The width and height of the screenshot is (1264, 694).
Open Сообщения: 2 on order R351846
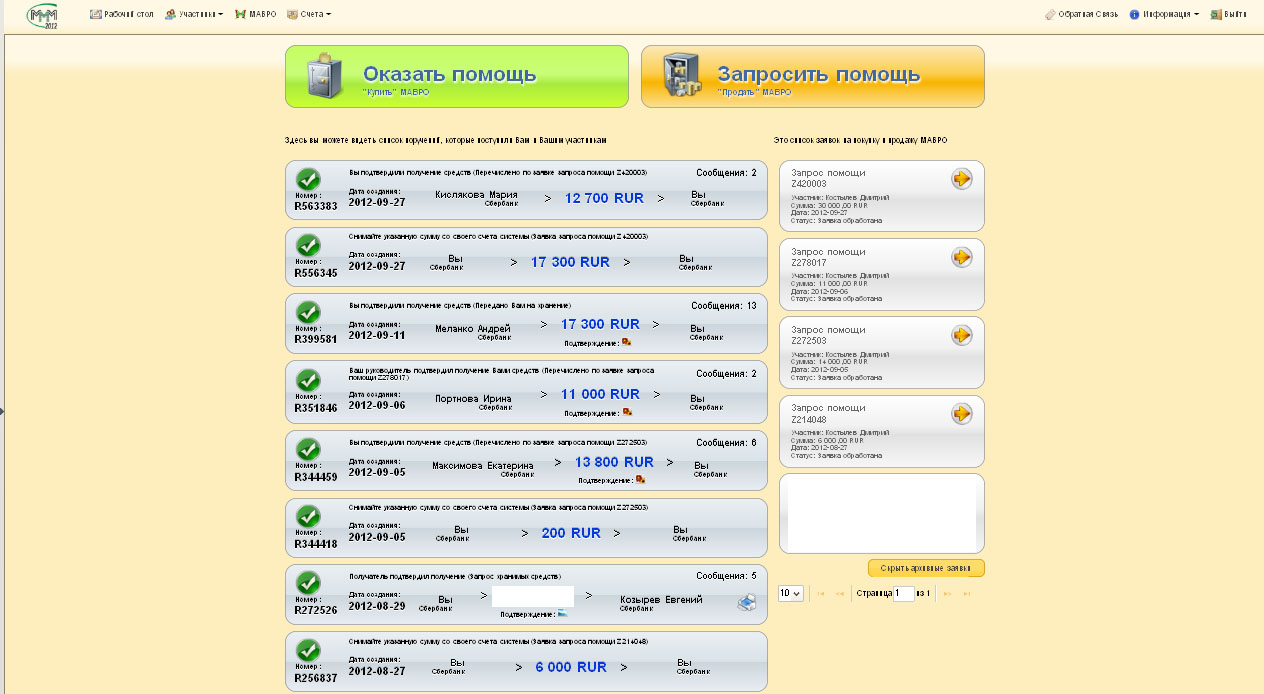click(726, 374)
